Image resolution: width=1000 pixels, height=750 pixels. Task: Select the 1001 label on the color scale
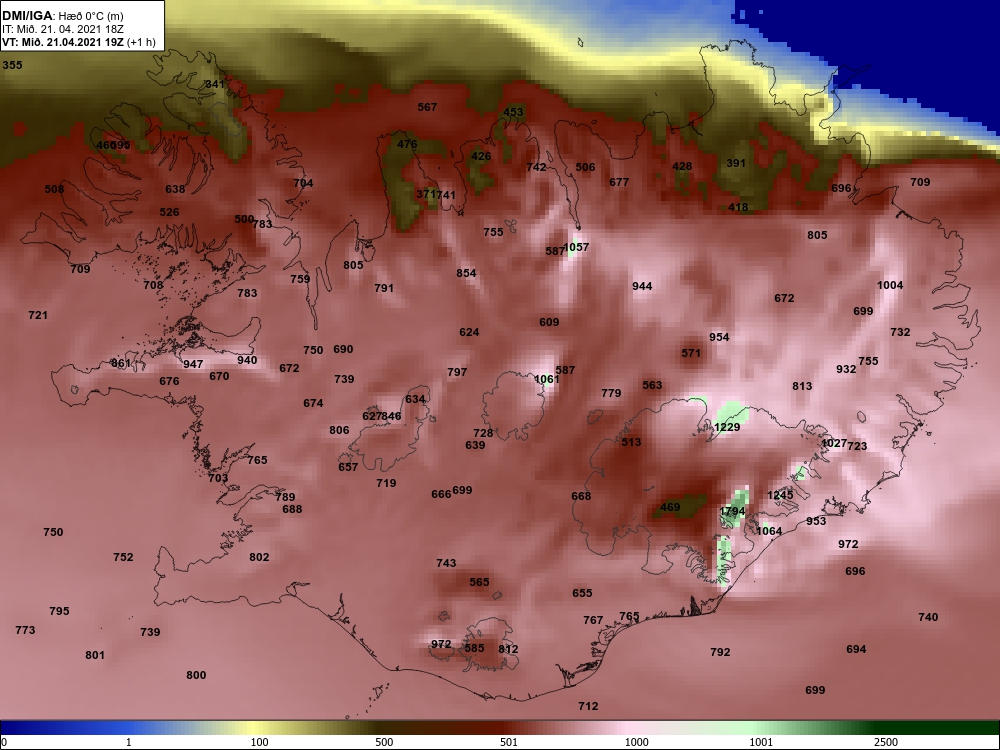click(x=761, y=742)
